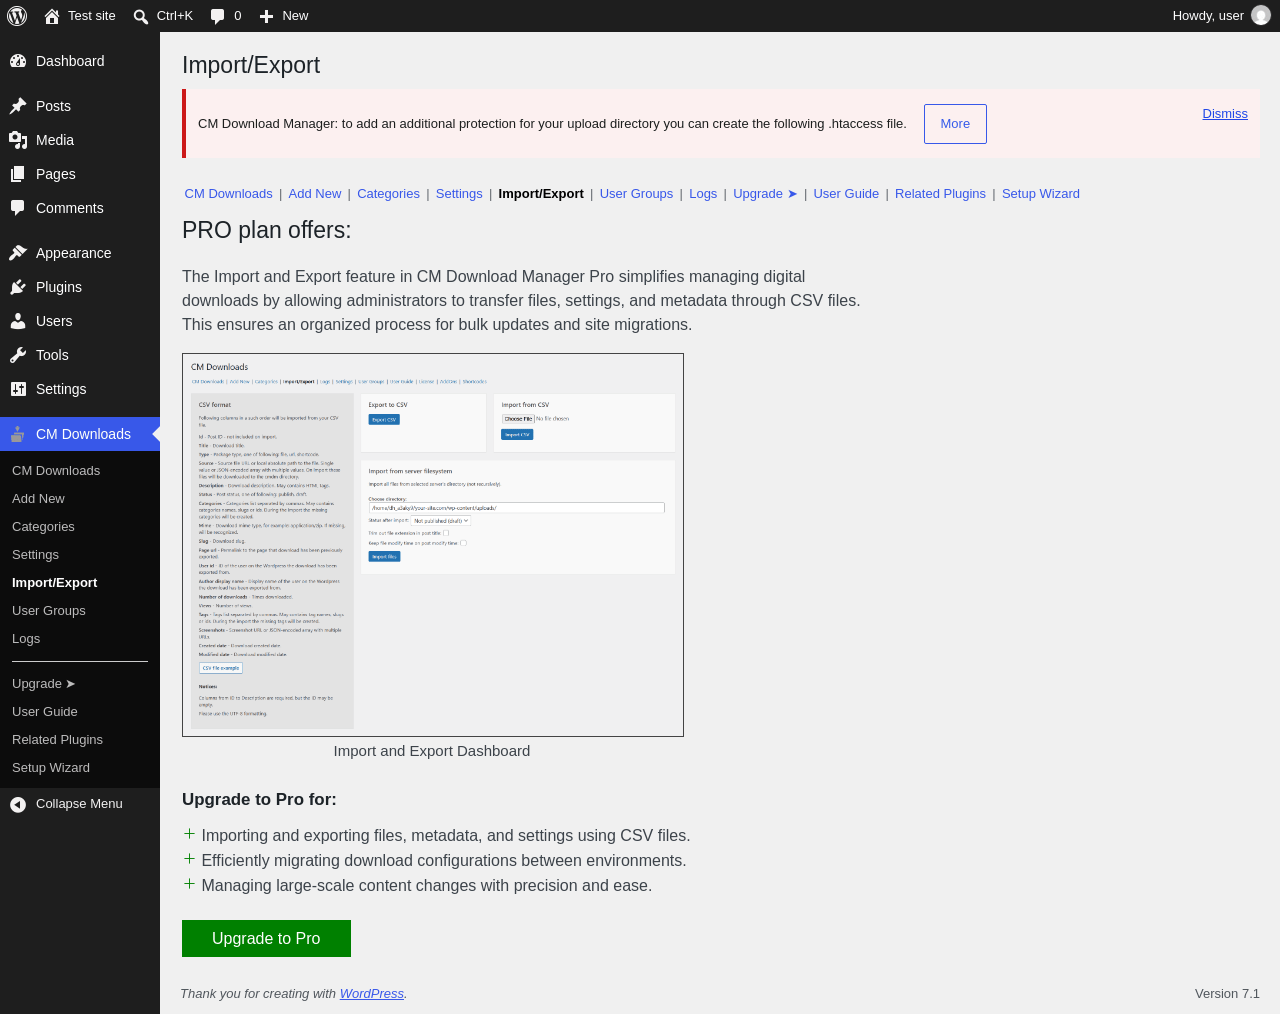The image size is (1280, 1014).
Task: Click the Comments speech bubble sidebar icon
Action: tap(18, 208)
